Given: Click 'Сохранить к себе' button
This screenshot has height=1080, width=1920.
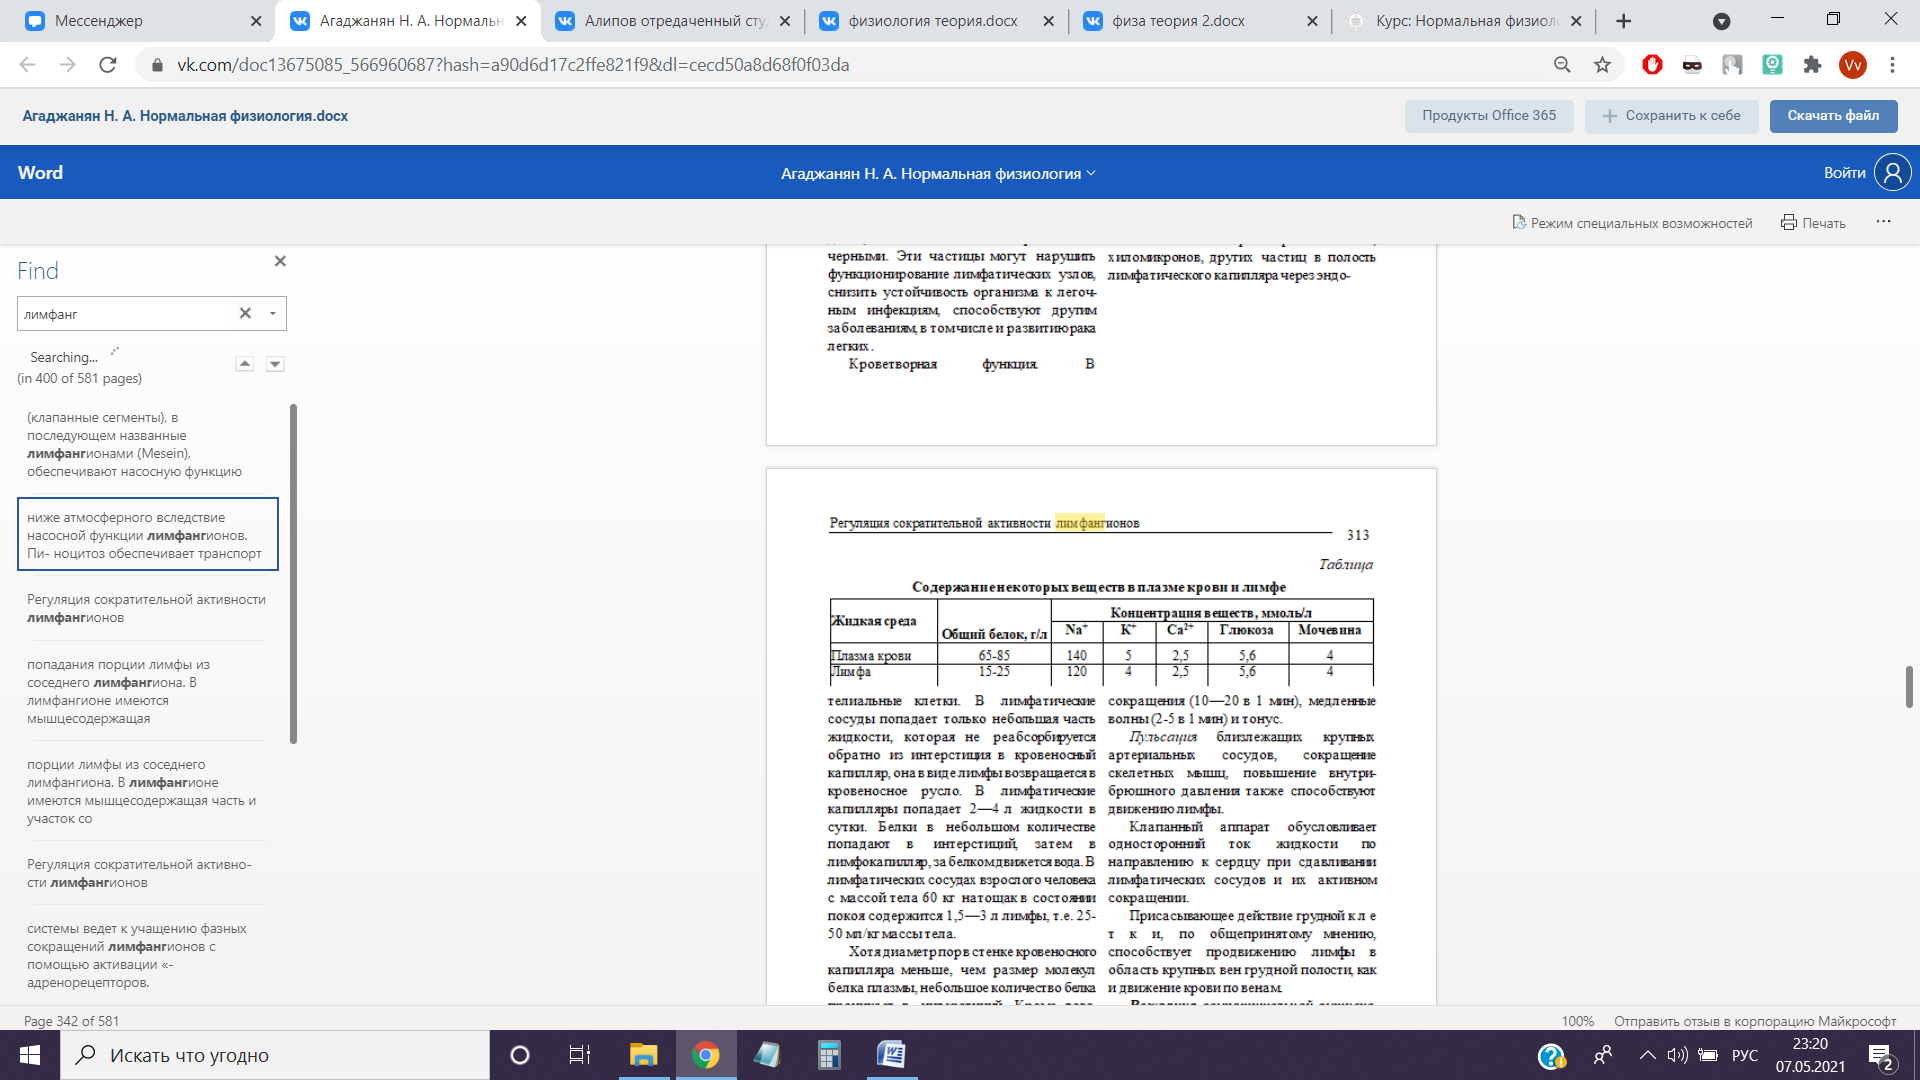Looking at the screenshot, I should coord(1672,116).
